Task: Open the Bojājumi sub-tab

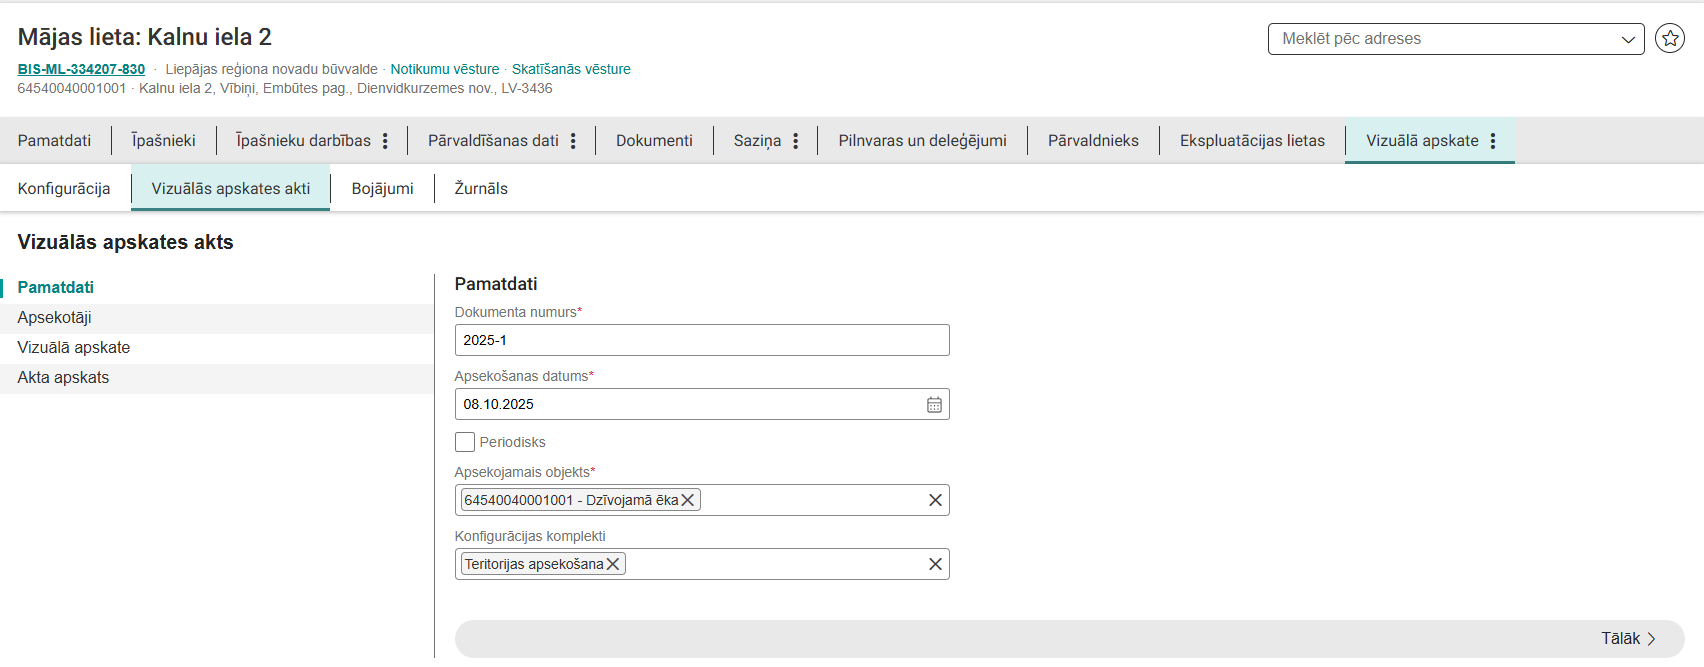Action: pyautogui.click(x=382, y=189)
